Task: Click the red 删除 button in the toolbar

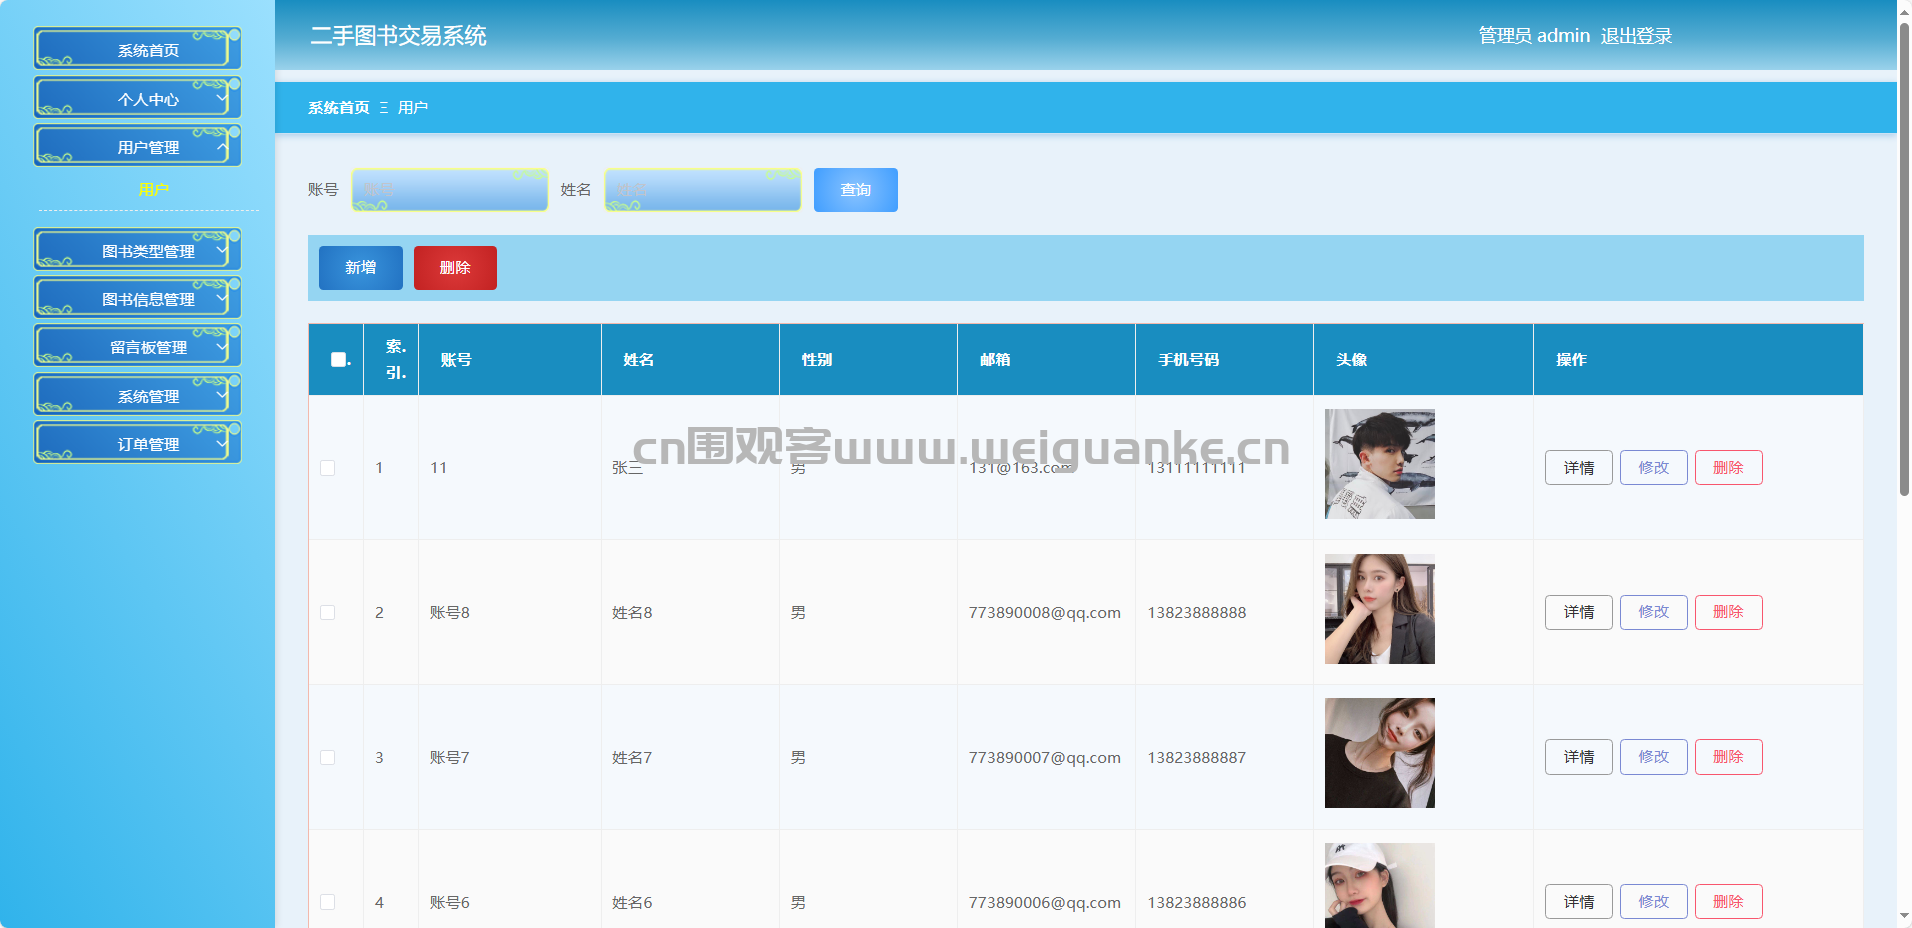Action: (x=455, y=268)
